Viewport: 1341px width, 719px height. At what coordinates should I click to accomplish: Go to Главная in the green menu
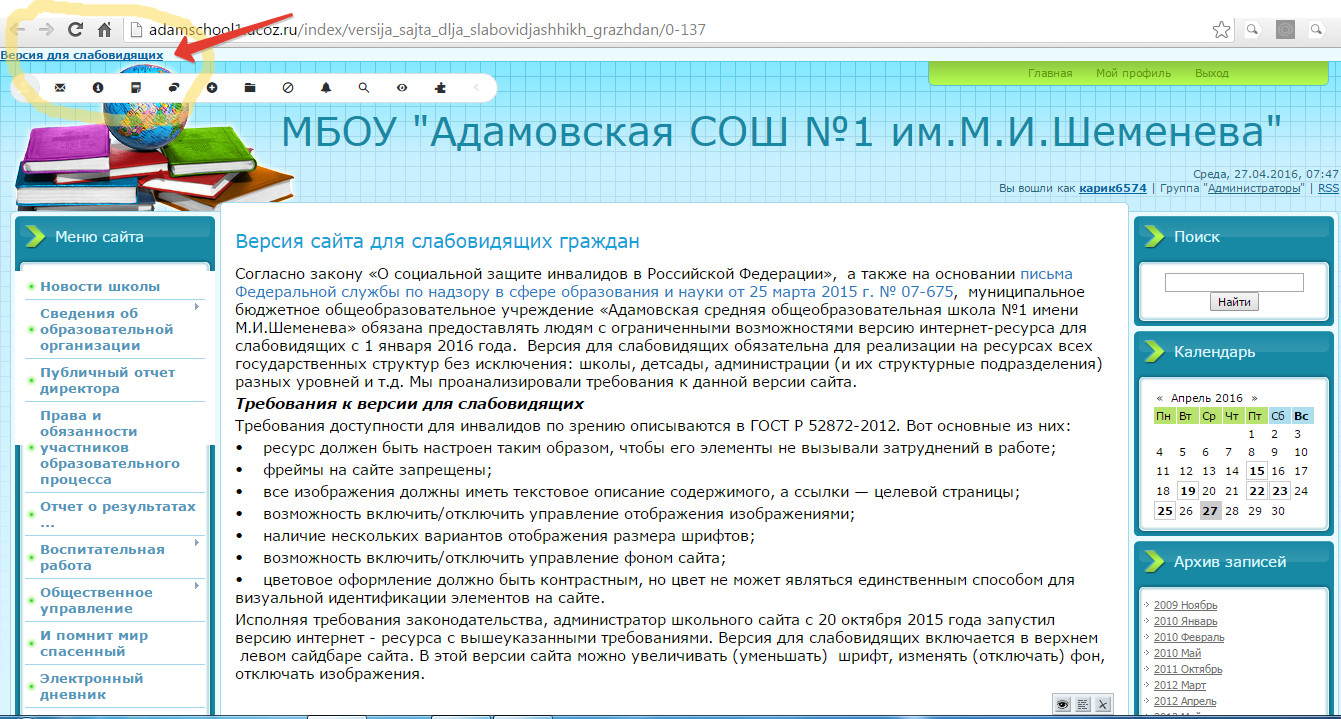1050,73
